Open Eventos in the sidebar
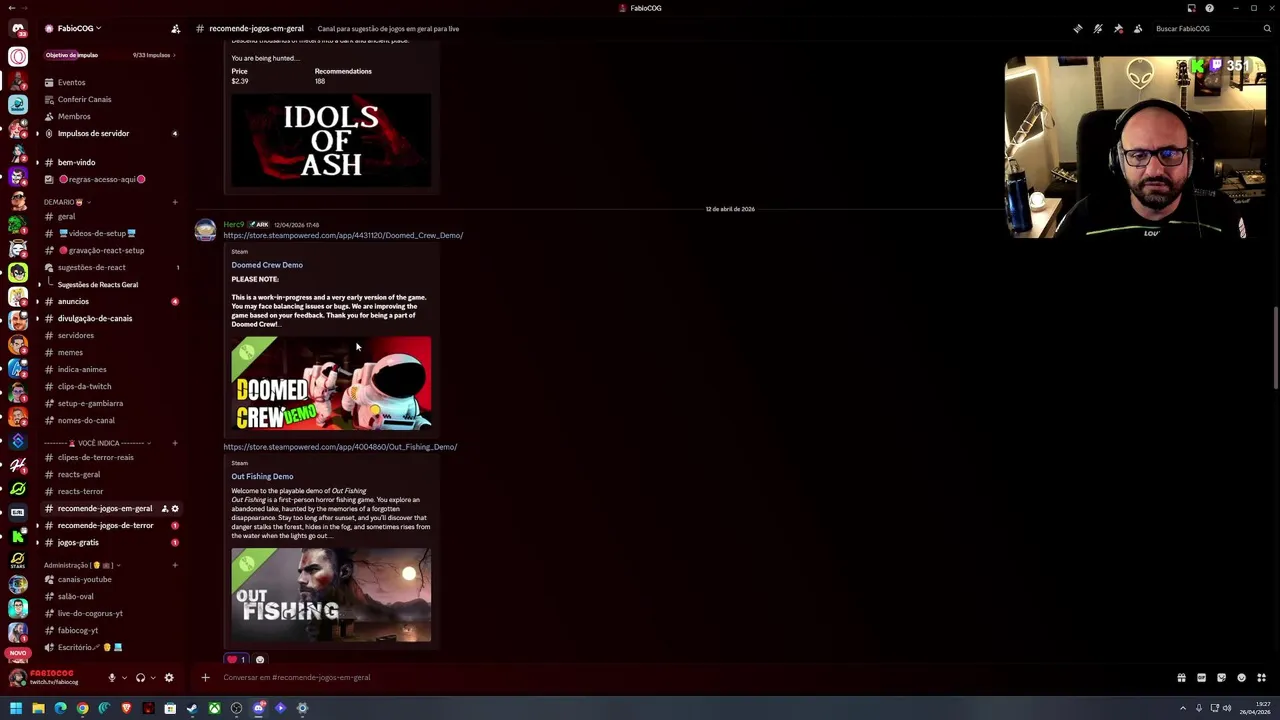The height and width of the screenshot is (720, 1280). point(110,82)
